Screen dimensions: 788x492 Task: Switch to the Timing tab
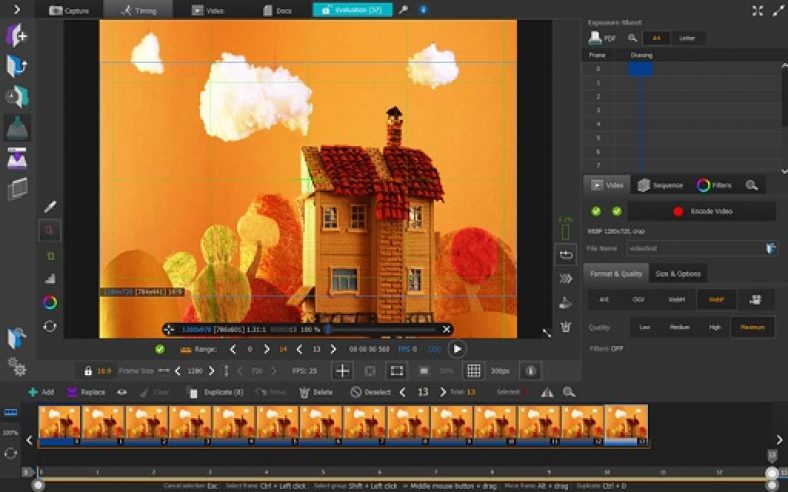137,10
